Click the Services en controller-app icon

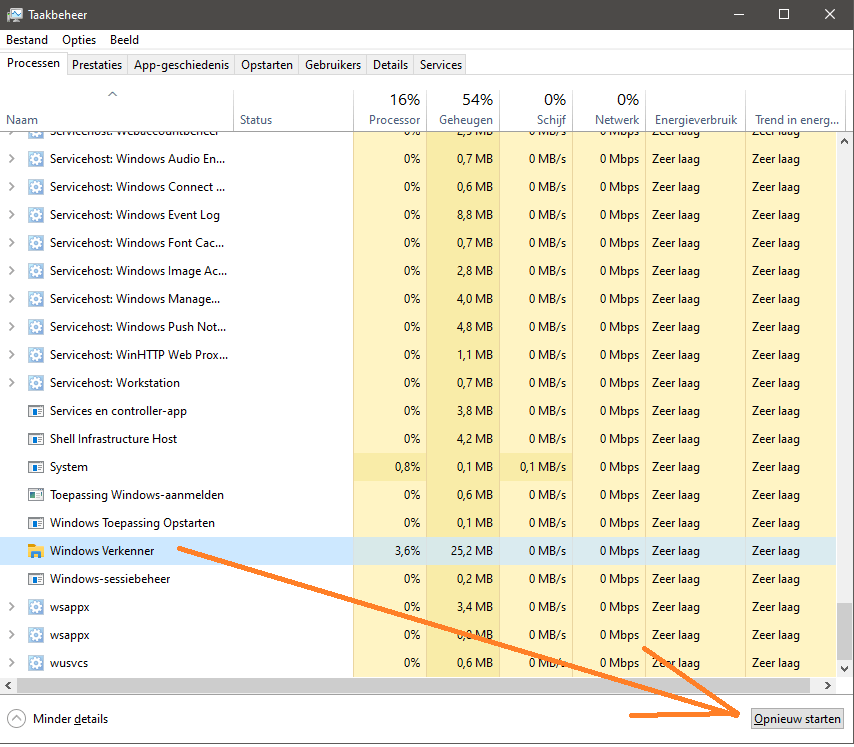click(x=35, y=411)
